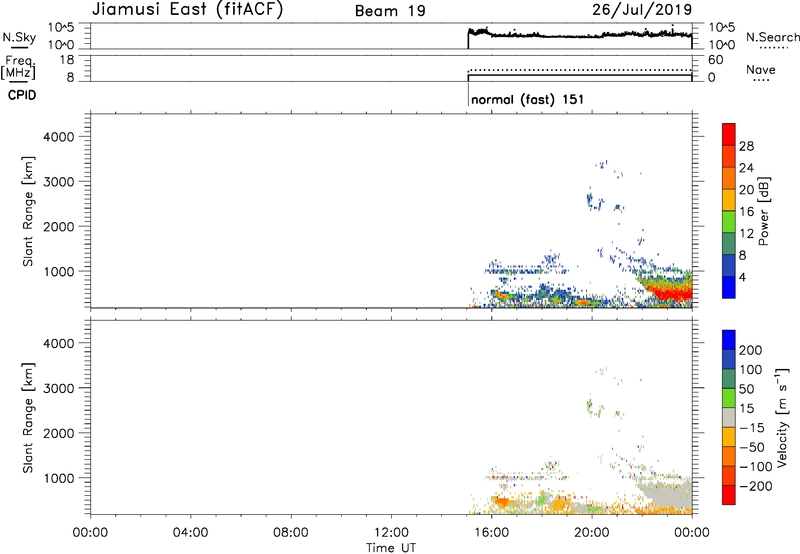This screenshot has height=554, width=800.
Task: Click the gray segment of velocity color bar
Action: pos(729,418)
